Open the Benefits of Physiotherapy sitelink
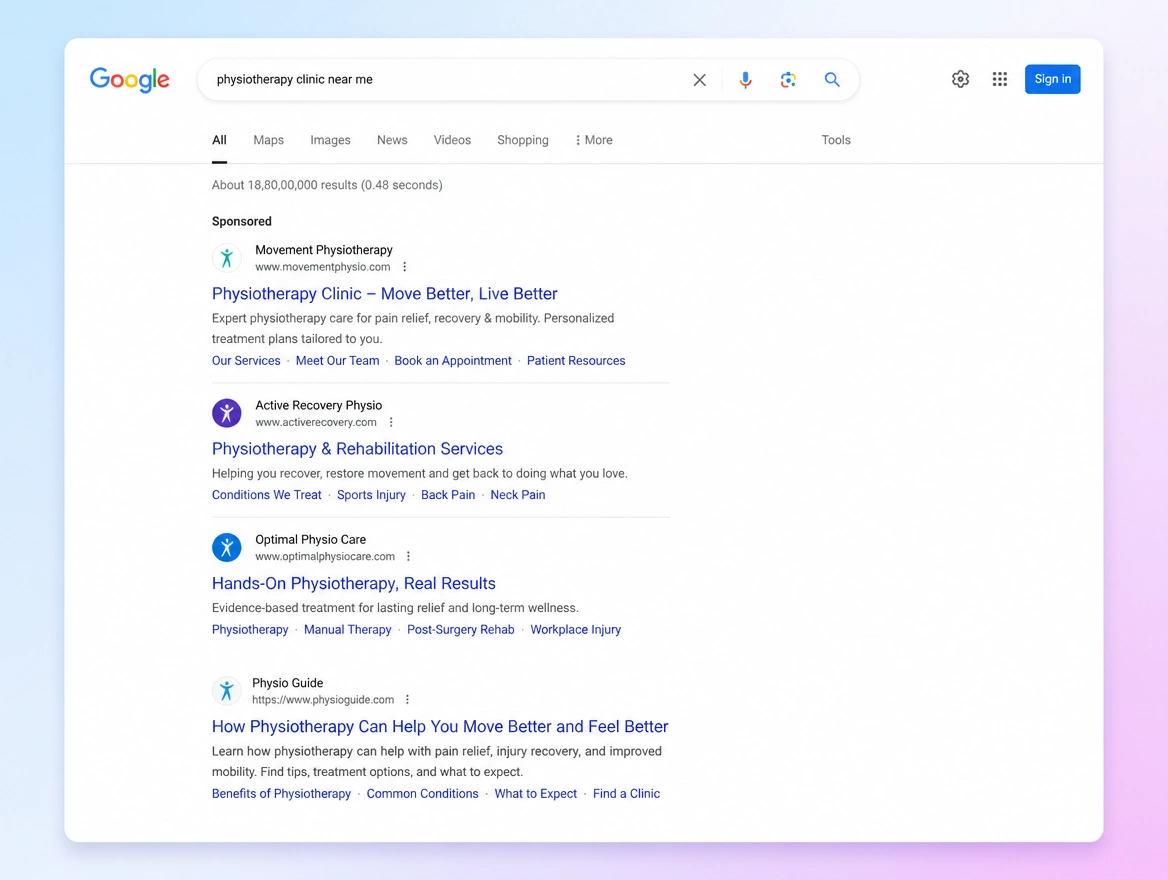 [x=281, y=794]
